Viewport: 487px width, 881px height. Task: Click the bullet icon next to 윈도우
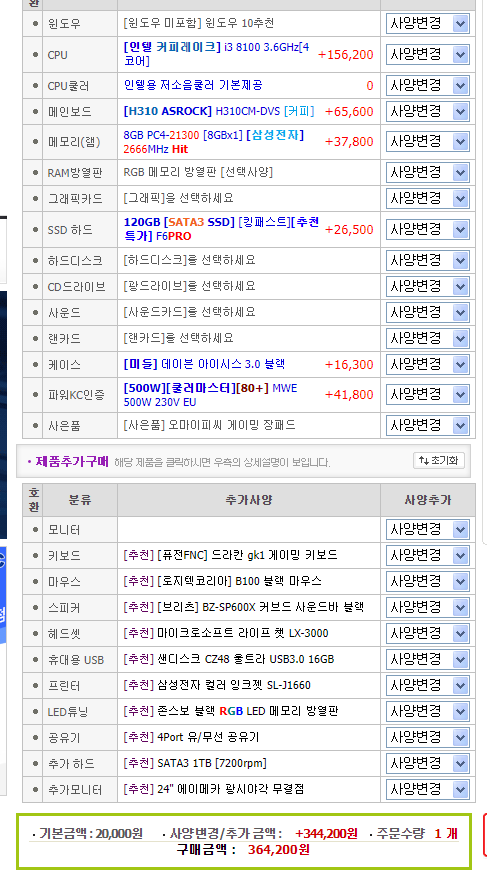(x=36, y=24)
